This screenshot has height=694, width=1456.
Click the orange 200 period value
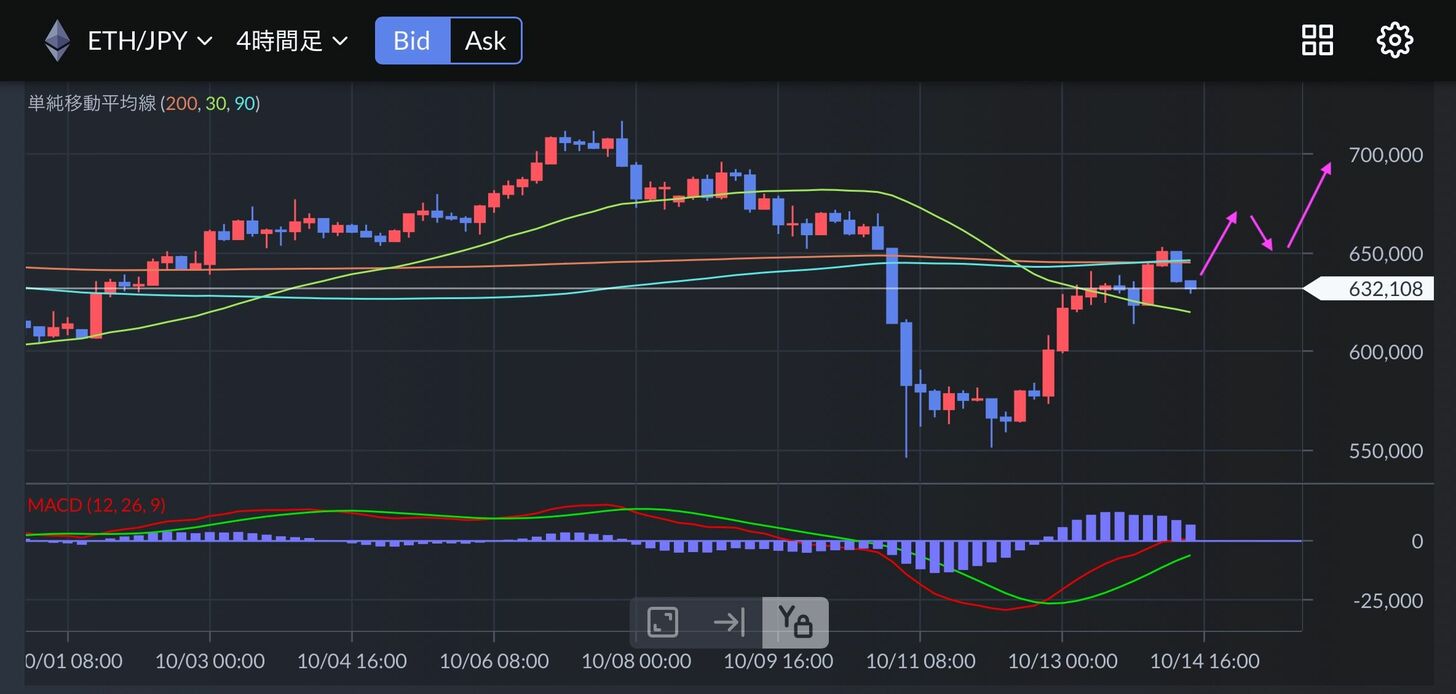pyautogui.click(x=183, y=103)
